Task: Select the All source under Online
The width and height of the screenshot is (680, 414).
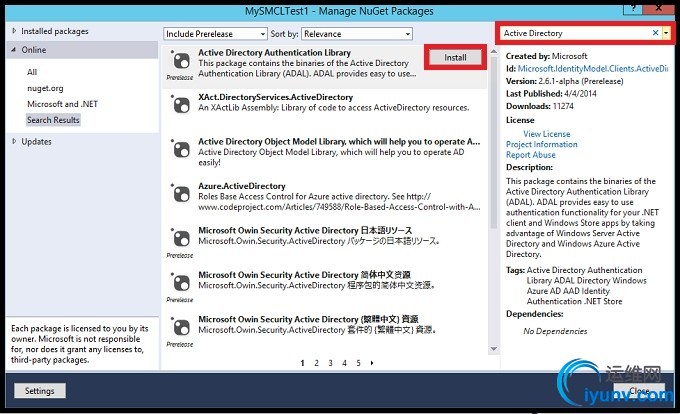Action: (x=32, y=72)
